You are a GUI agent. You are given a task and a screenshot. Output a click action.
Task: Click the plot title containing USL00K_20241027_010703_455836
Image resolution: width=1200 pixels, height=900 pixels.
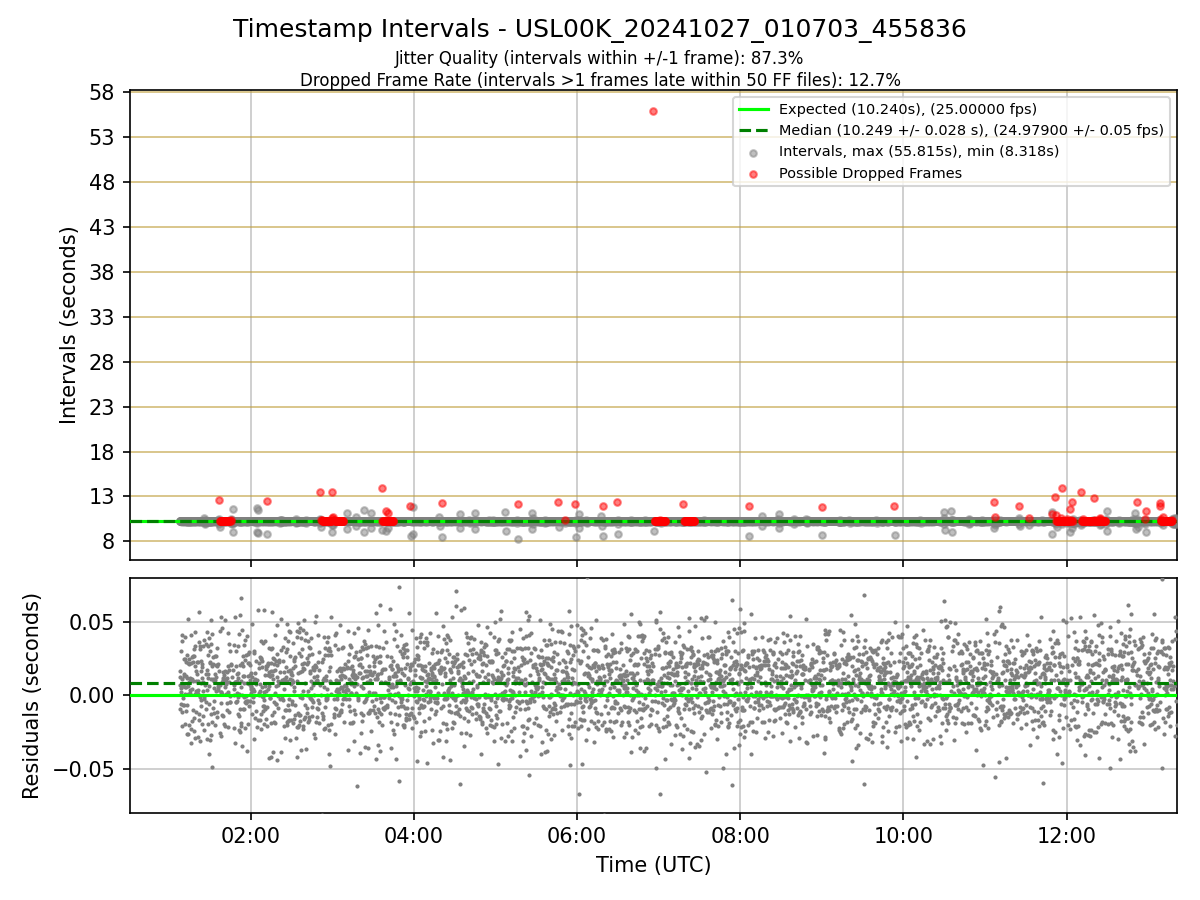coord(600,29)
